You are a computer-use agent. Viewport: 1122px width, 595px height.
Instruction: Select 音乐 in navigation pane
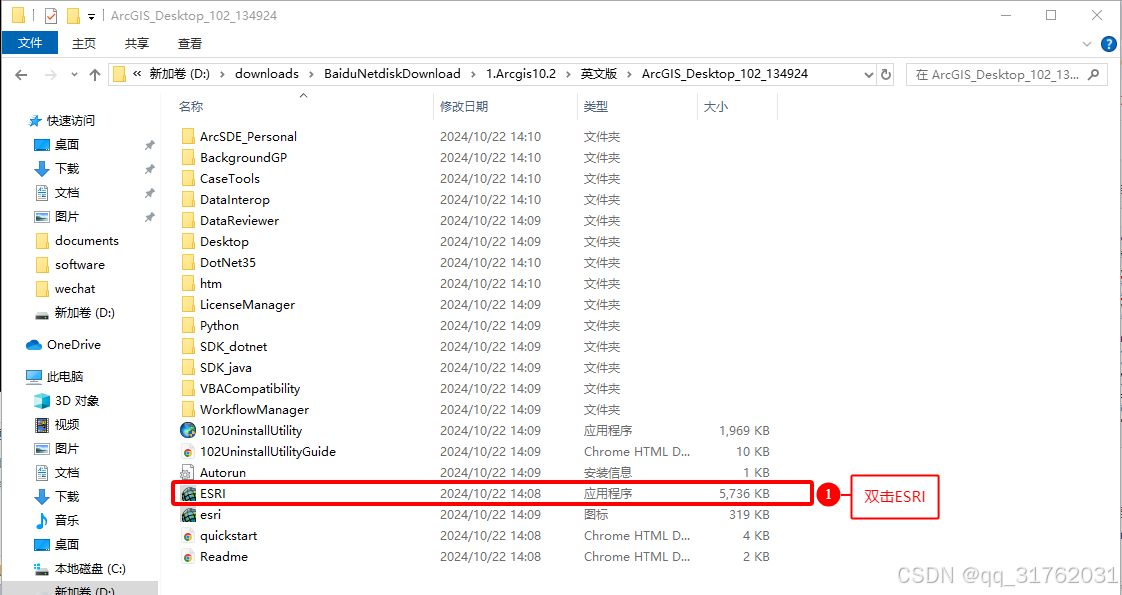coord(67,521)
